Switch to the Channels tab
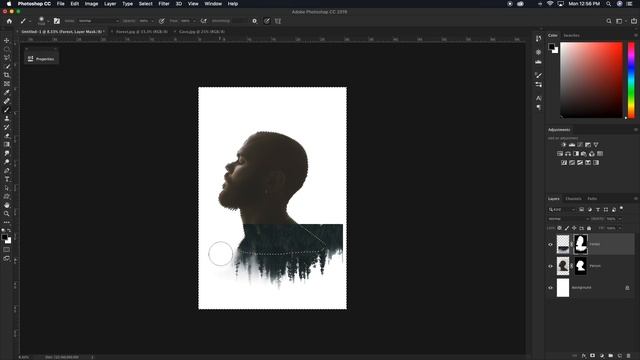 point(573,199)
